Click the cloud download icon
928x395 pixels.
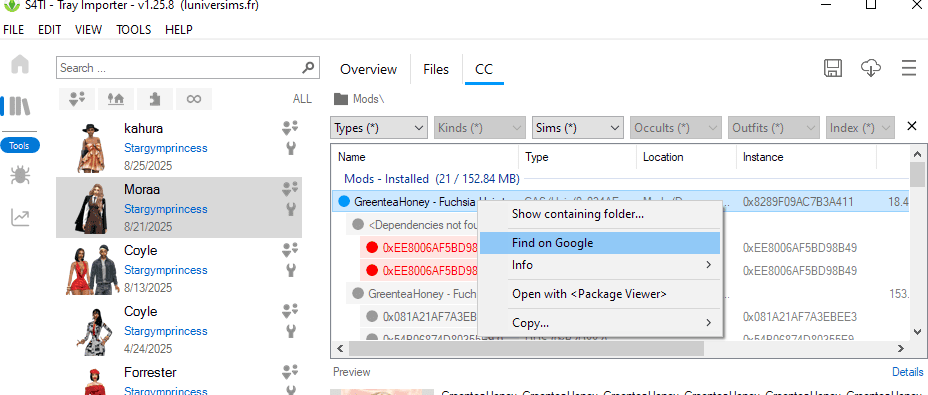pos(871,68)
